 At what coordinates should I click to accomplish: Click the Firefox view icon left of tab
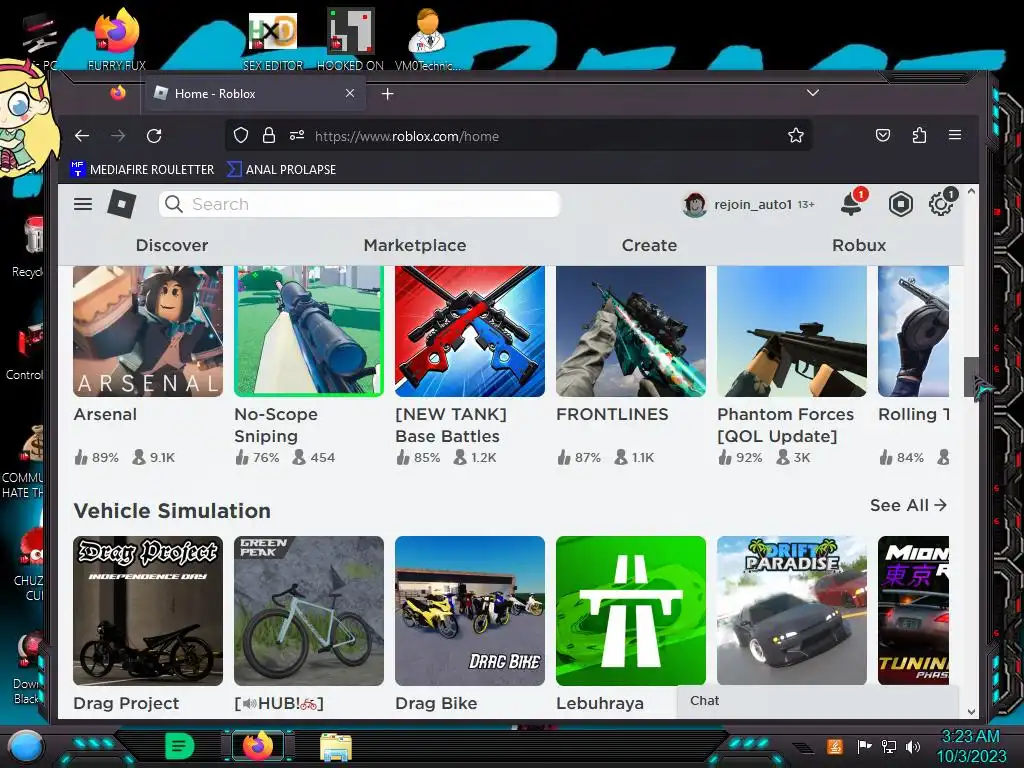click(x=118, y=93)
